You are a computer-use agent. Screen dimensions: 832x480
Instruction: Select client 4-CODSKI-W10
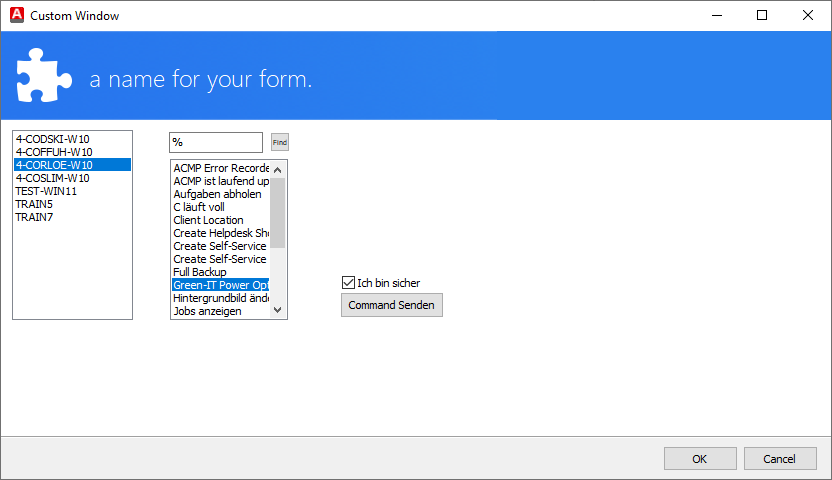[x=73, y=139]
